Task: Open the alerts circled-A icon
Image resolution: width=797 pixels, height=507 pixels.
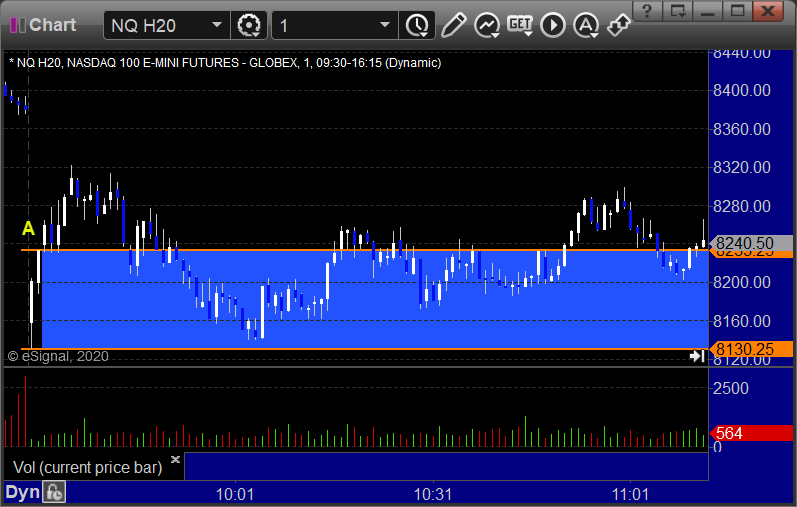Action: point(586,25)
